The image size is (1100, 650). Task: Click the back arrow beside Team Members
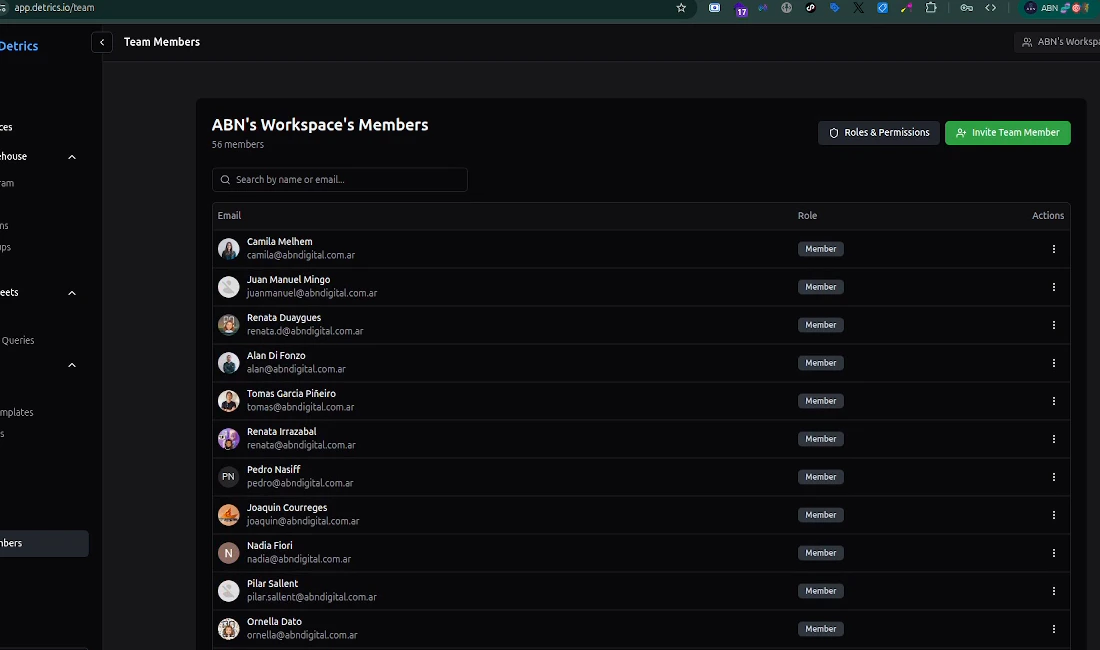click(x=101, y=42)
